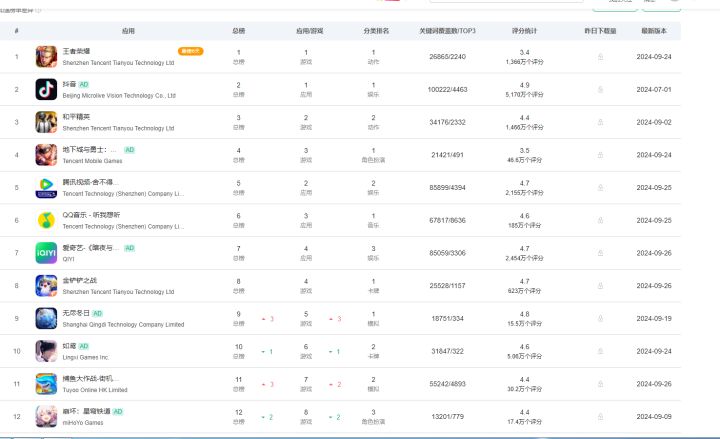
Task: Click the download lock icon in QQ音乐 row
Action: point(600,220)
